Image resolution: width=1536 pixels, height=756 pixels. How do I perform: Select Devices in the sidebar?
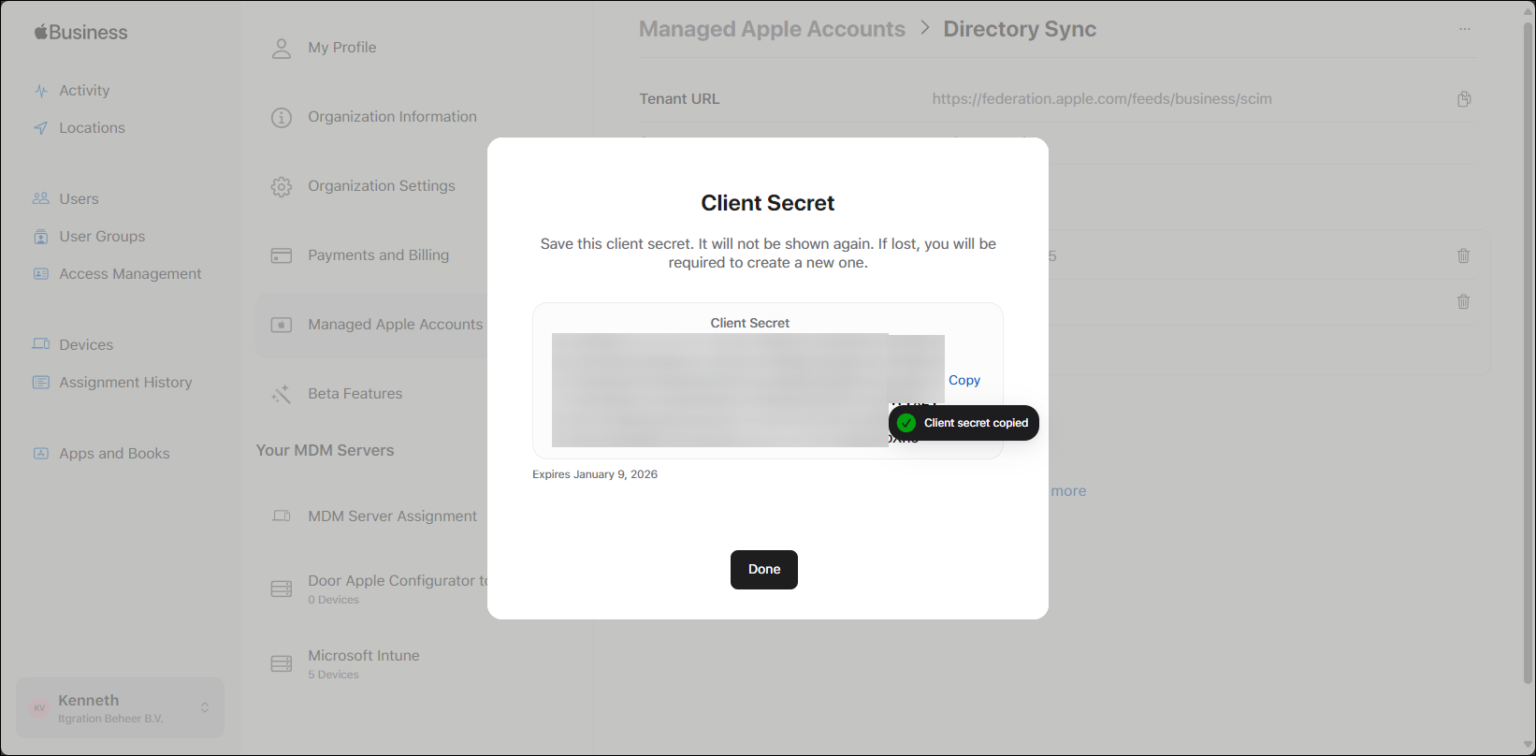tap(85, 344)
